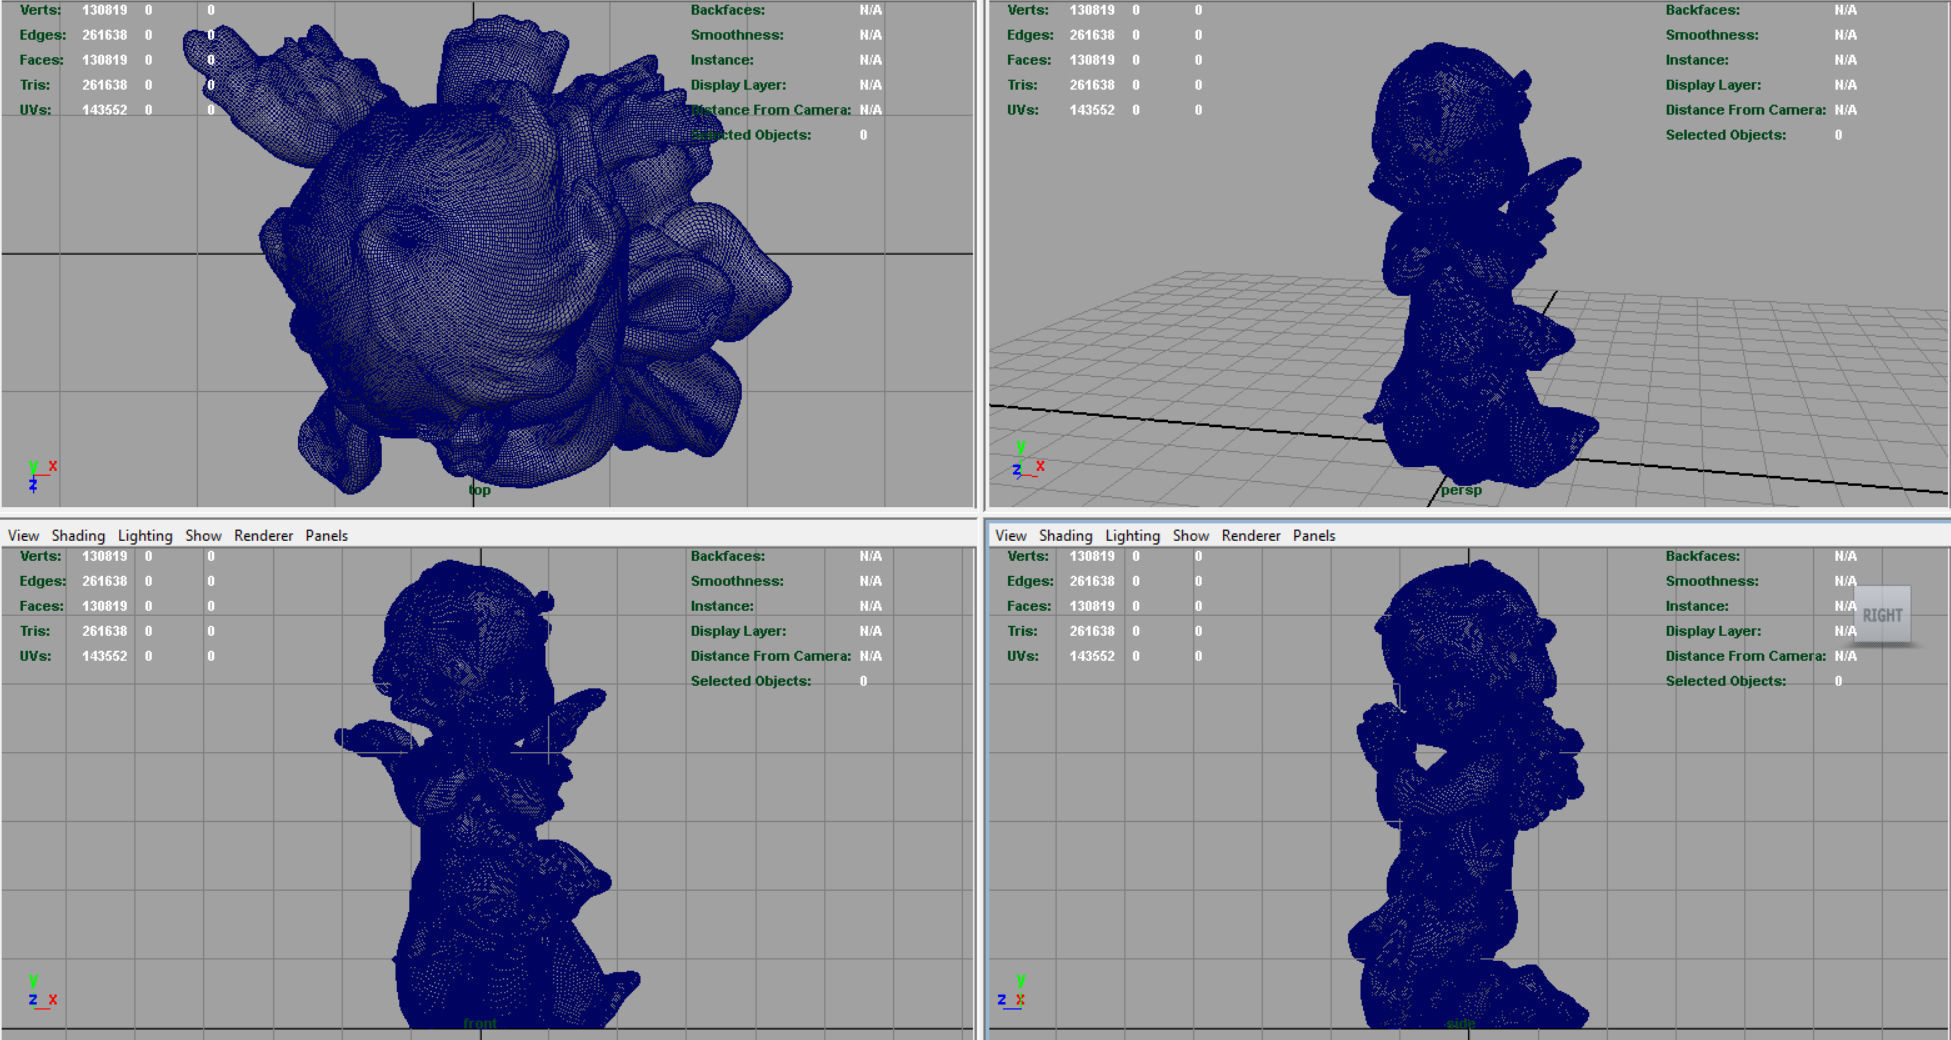This screenshot has width=1951, height=1040.
Task: Click 'Smoothness:' label in top view HUD
Action: point(737,35)
